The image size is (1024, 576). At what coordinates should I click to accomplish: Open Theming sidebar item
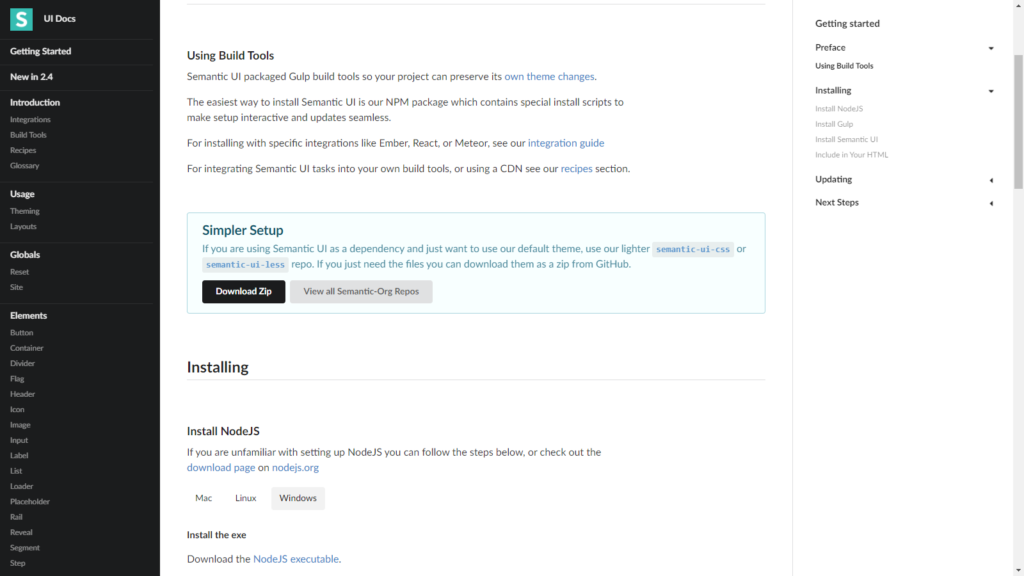(25, 211)
